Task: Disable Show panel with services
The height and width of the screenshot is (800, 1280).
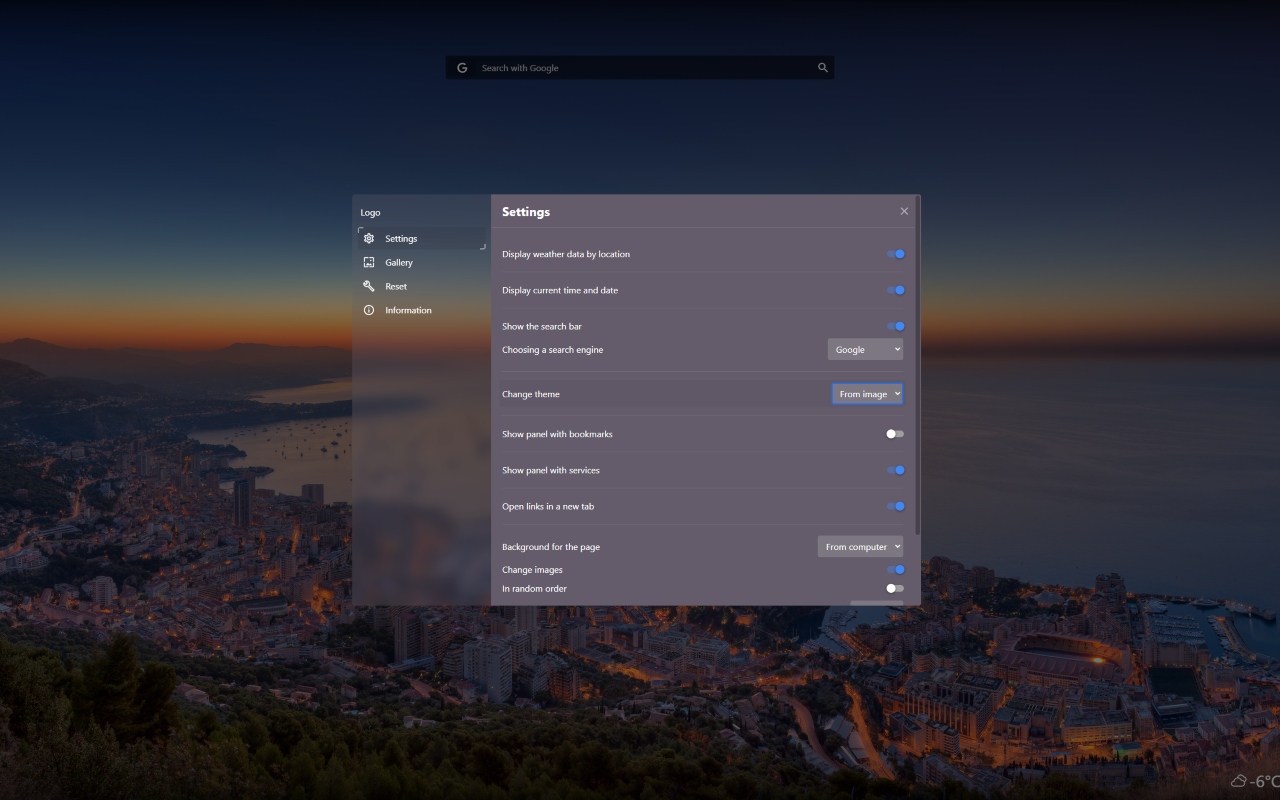Action: click(895, 470)
